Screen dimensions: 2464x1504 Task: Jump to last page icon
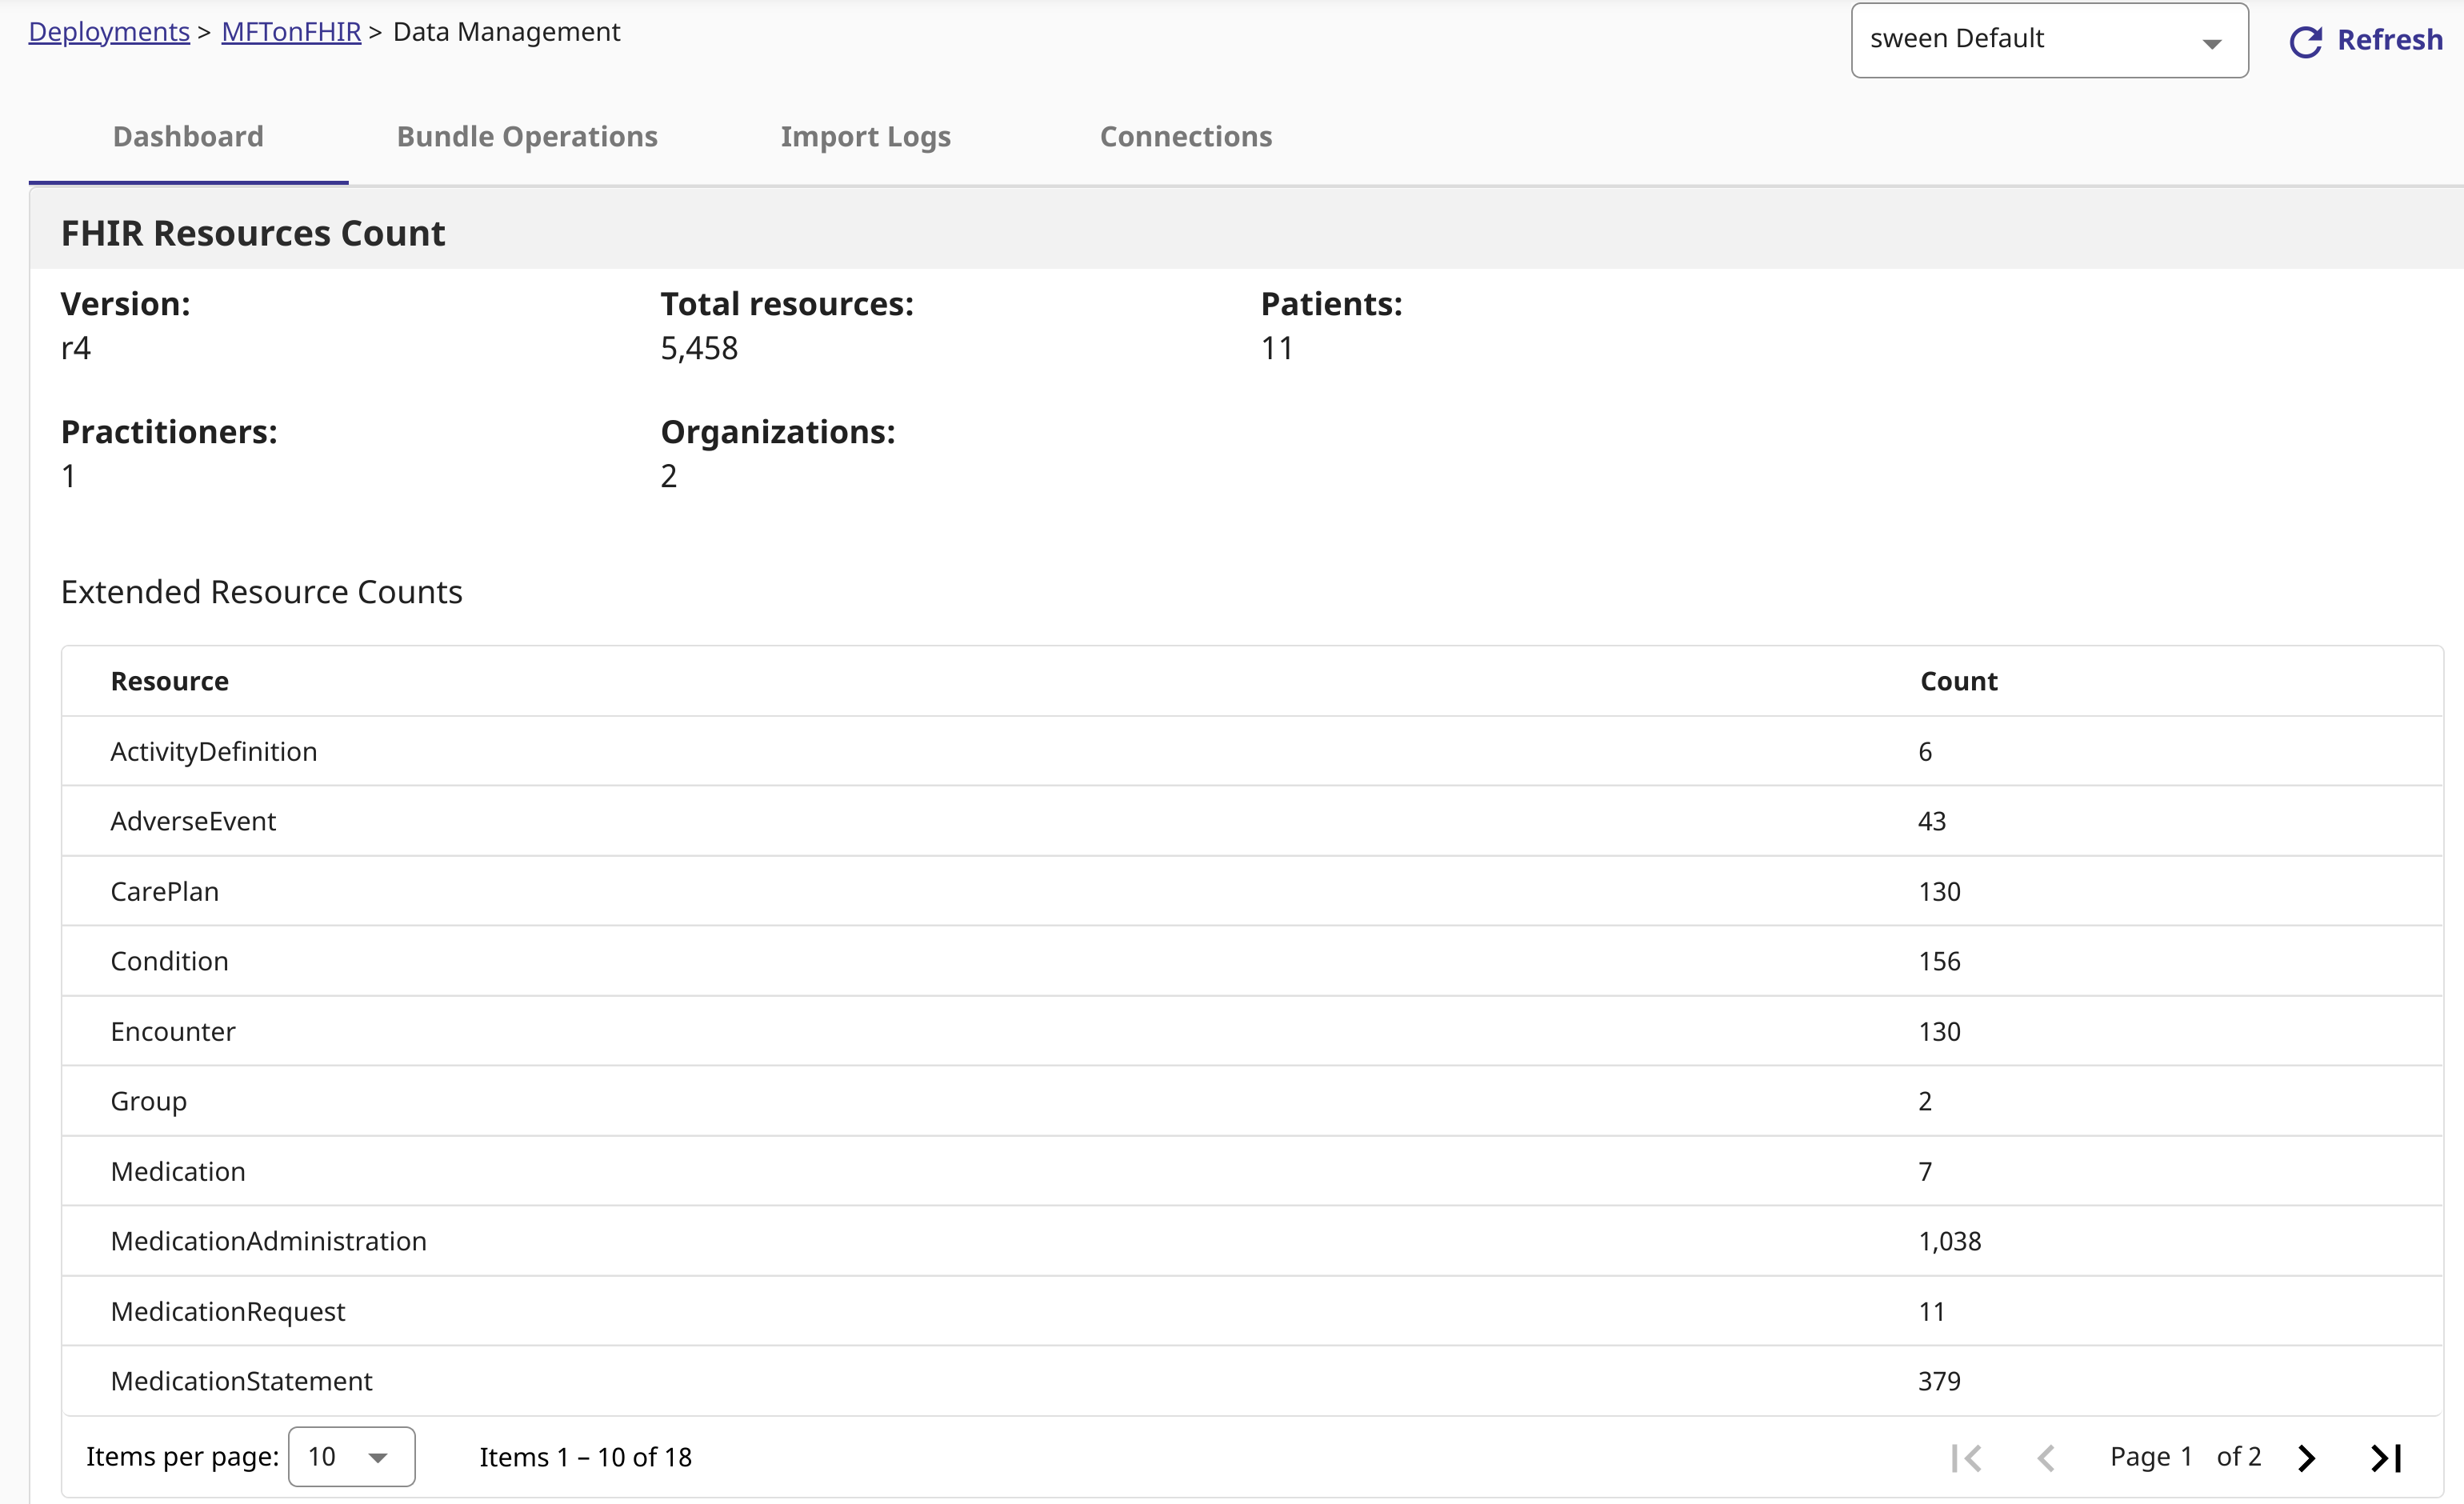pyautogui.click(x=2386, y=1458)
